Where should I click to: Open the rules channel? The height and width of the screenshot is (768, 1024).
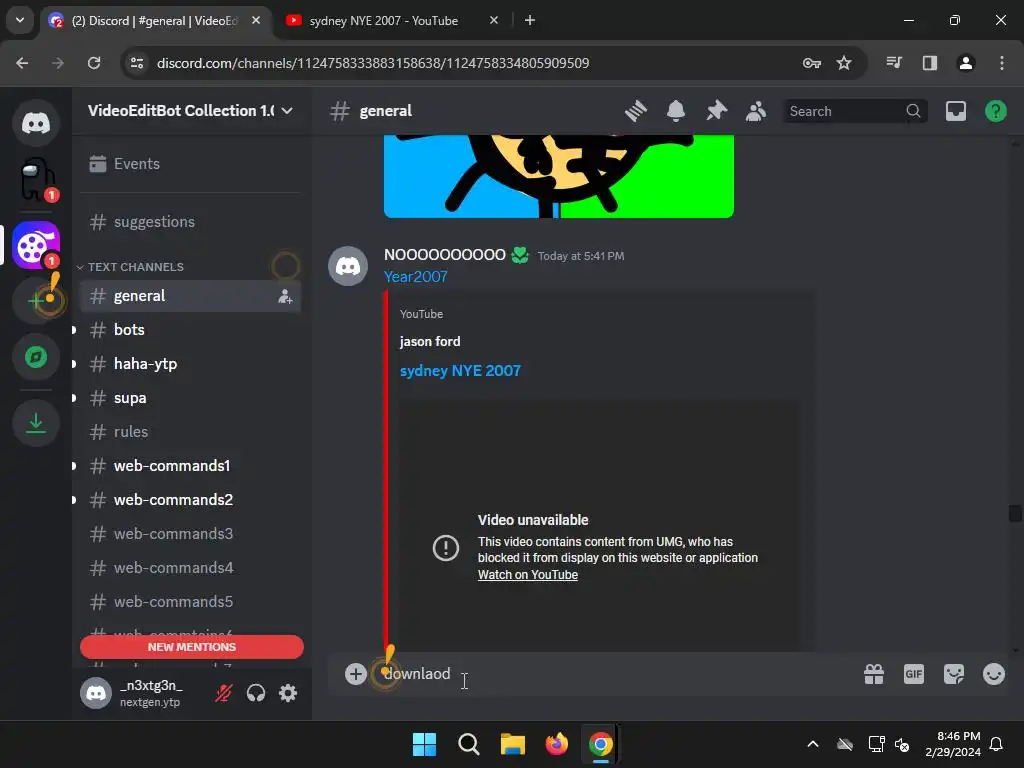pyautogui.click(x=190, y=432)
